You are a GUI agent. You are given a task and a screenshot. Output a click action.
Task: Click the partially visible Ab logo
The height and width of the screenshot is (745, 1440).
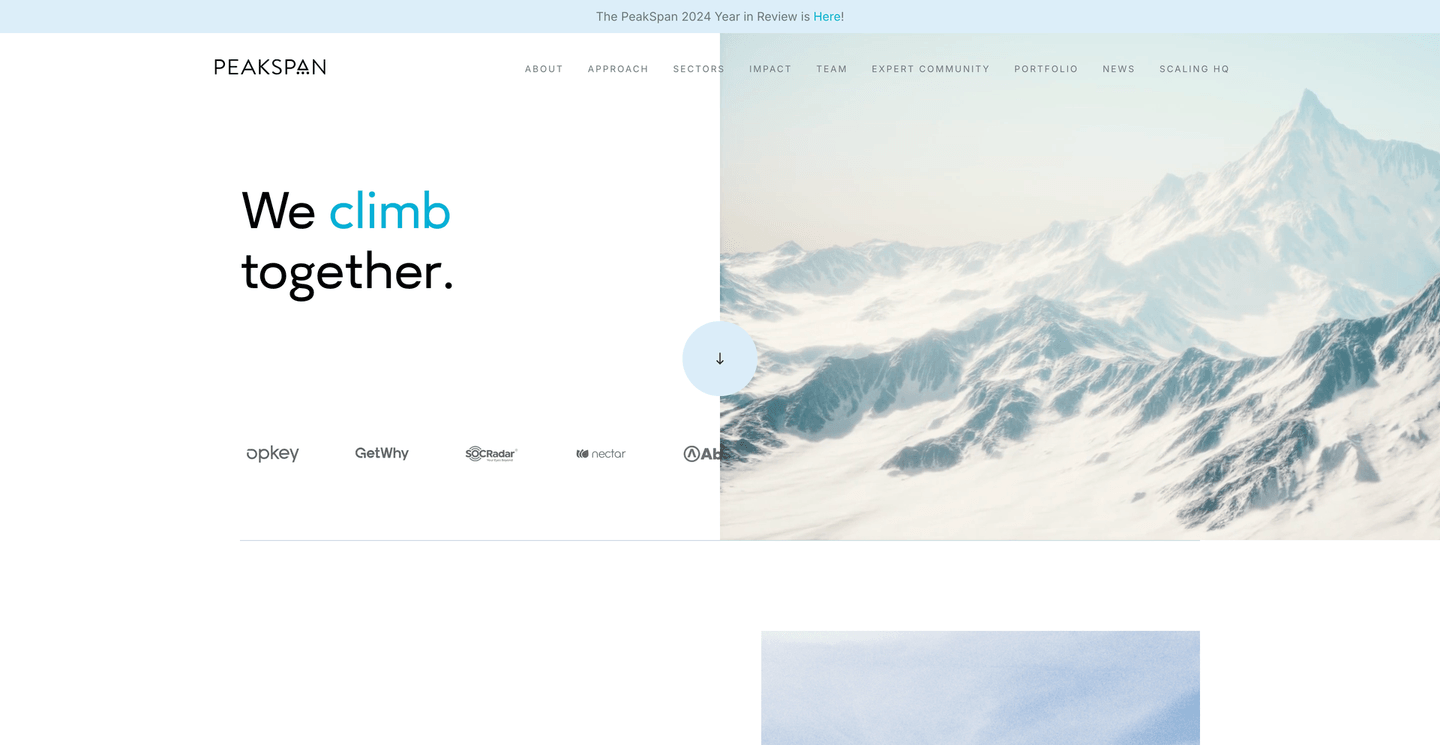pos(706,453)
